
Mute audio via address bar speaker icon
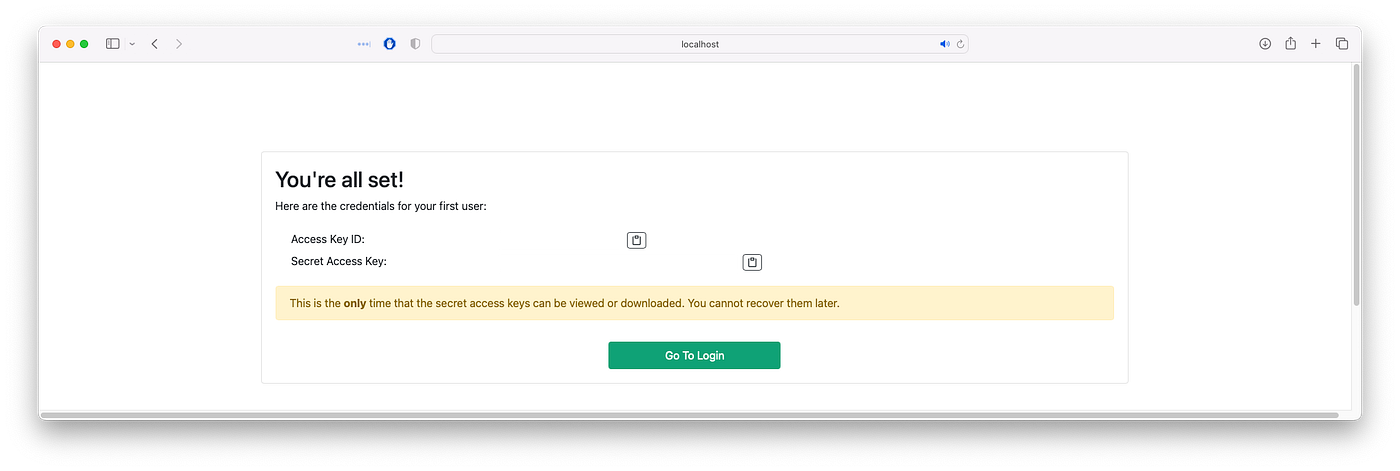point(944,44)
